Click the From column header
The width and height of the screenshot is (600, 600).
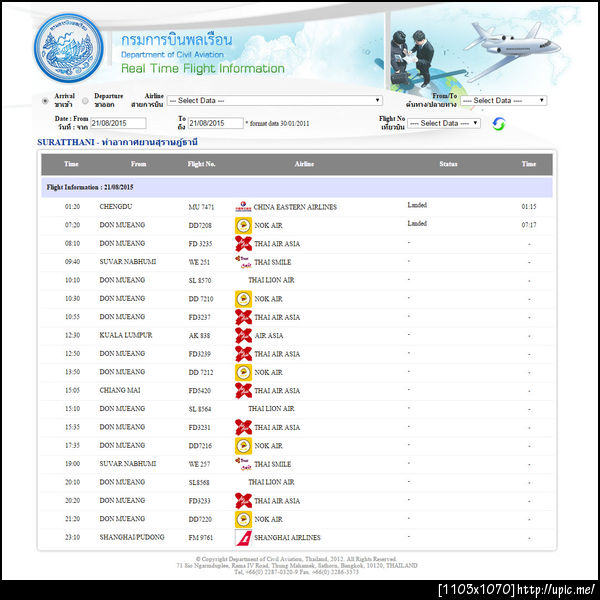click(x=139, y=164)
